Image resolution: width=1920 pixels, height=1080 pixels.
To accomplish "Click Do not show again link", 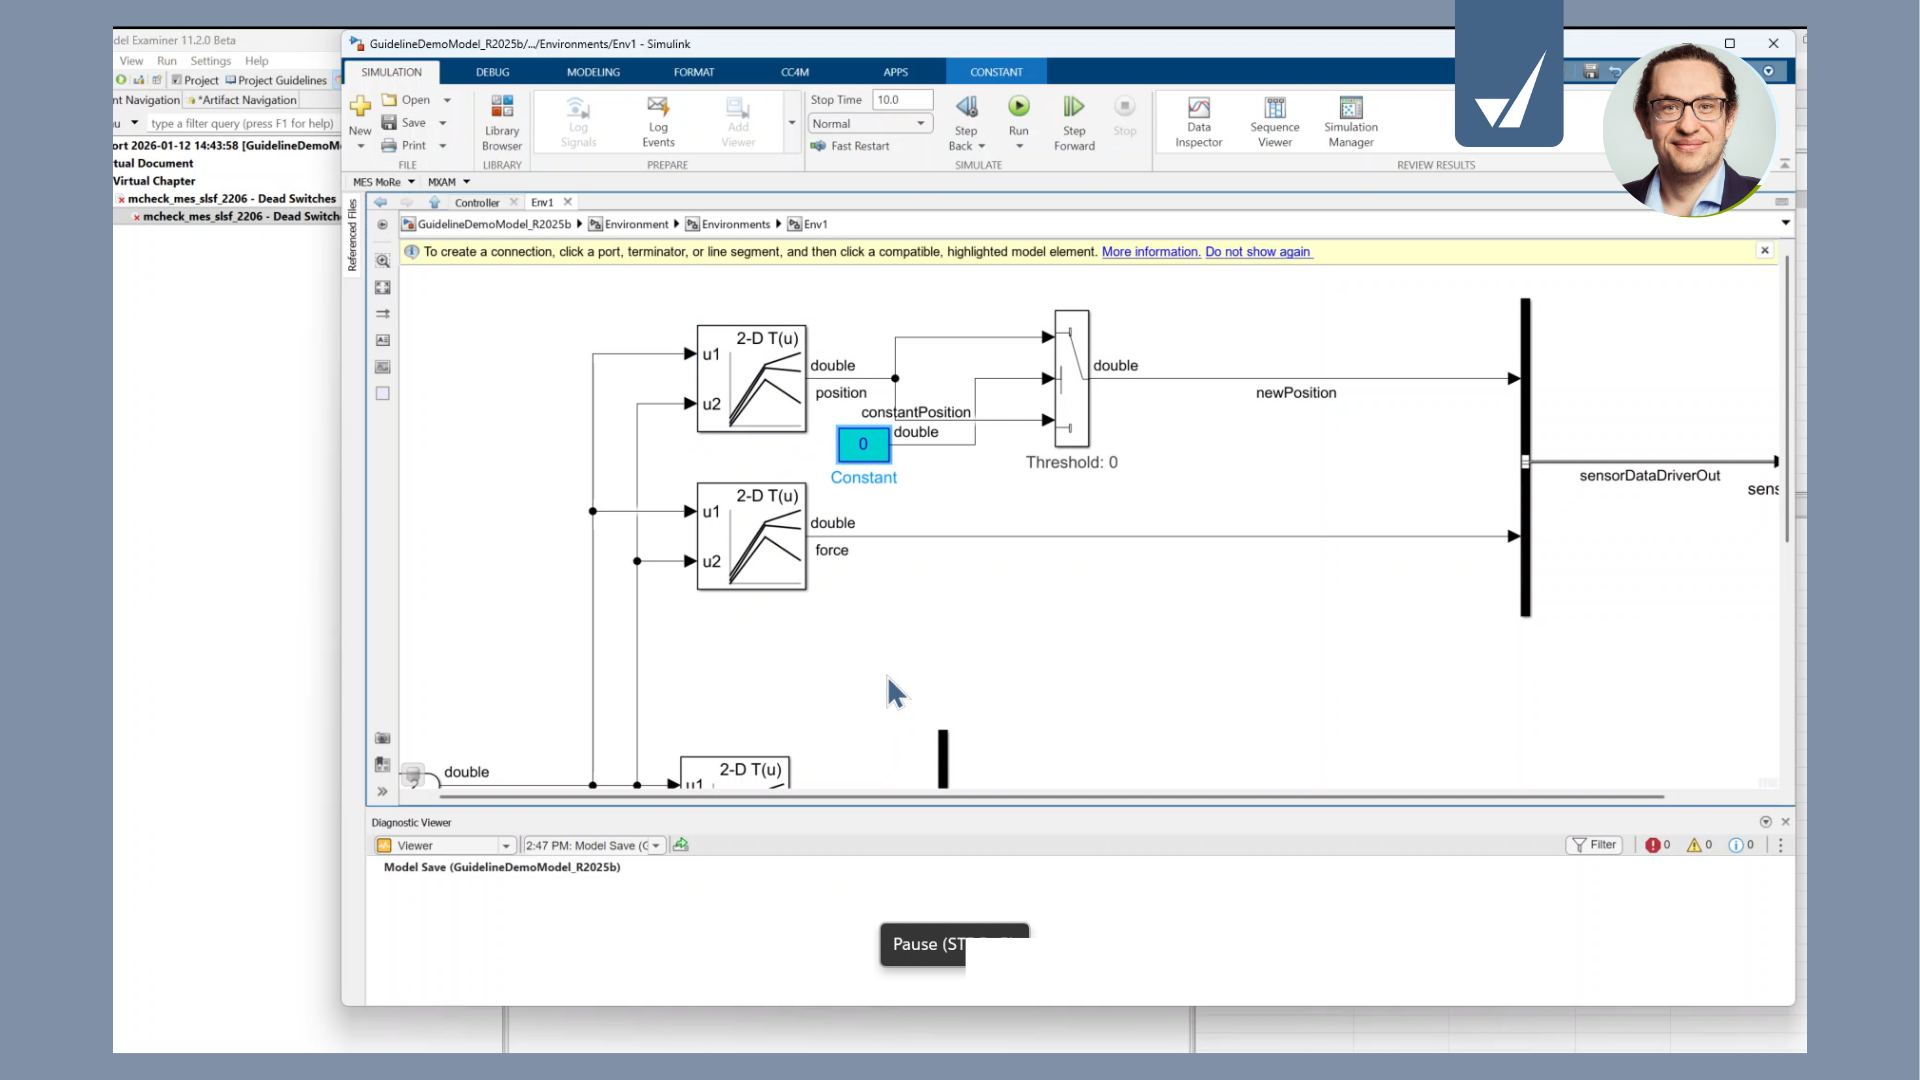I will tap(1257, 252).
